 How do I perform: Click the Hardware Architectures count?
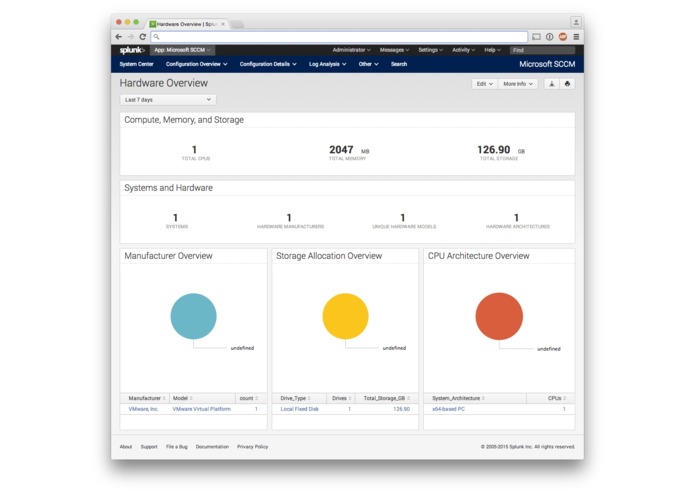[x=516, y=218]
